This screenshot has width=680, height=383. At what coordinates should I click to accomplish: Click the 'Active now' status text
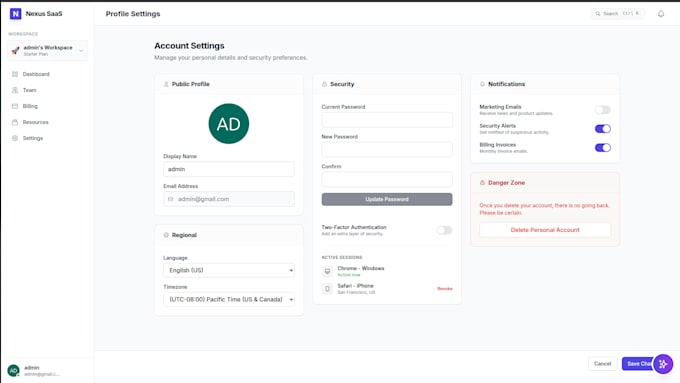pyautogui.click(x=349, y=275)
